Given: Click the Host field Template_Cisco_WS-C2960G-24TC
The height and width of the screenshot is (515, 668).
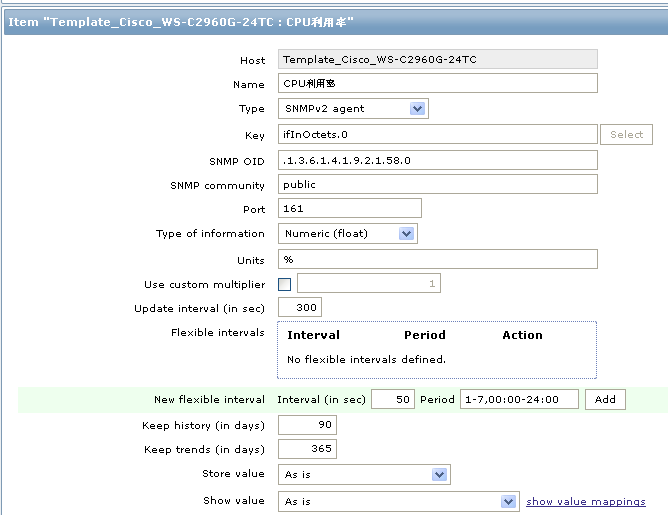Looking at the screenshot, I should (x=438, y=59).
